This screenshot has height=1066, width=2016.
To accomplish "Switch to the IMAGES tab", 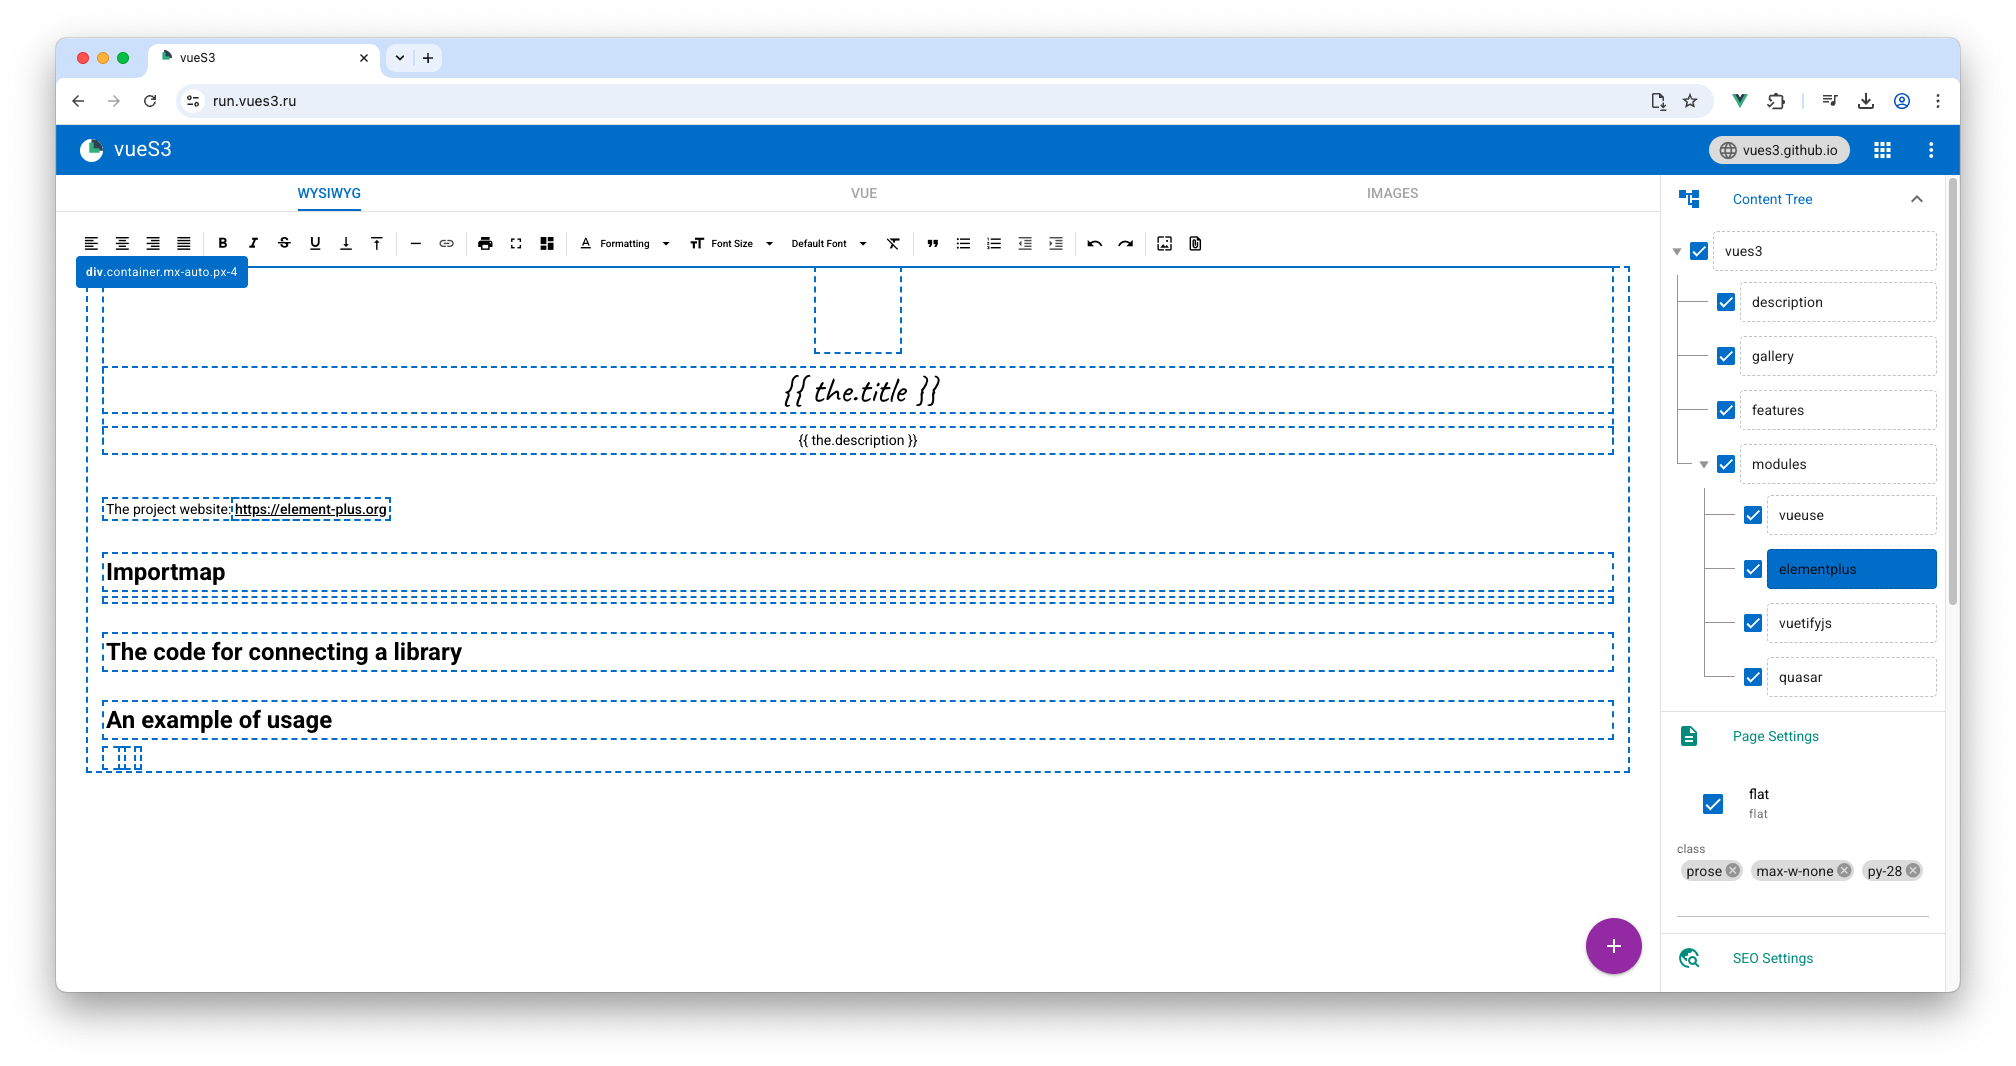I will pos(1392,193).
